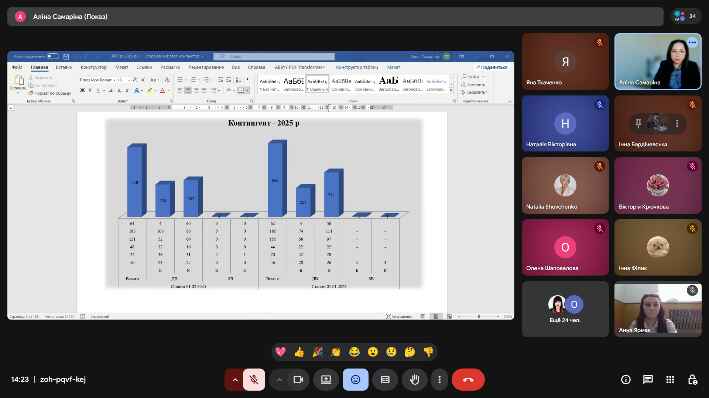Open options on presenter's video tile

pyautogui.click(x=692, y=42)
